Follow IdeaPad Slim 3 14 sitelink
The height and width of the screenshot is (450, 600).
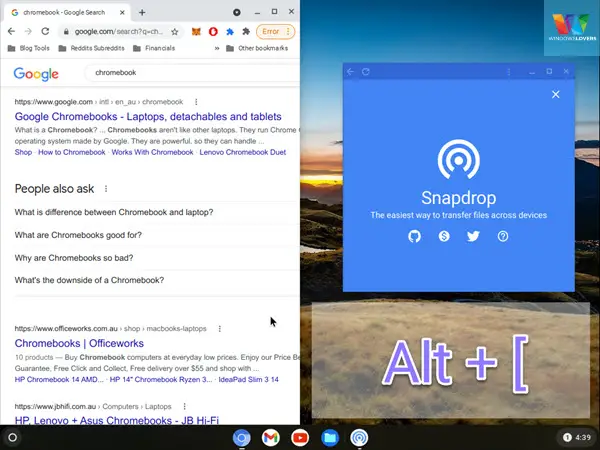(x=248, y=380)
